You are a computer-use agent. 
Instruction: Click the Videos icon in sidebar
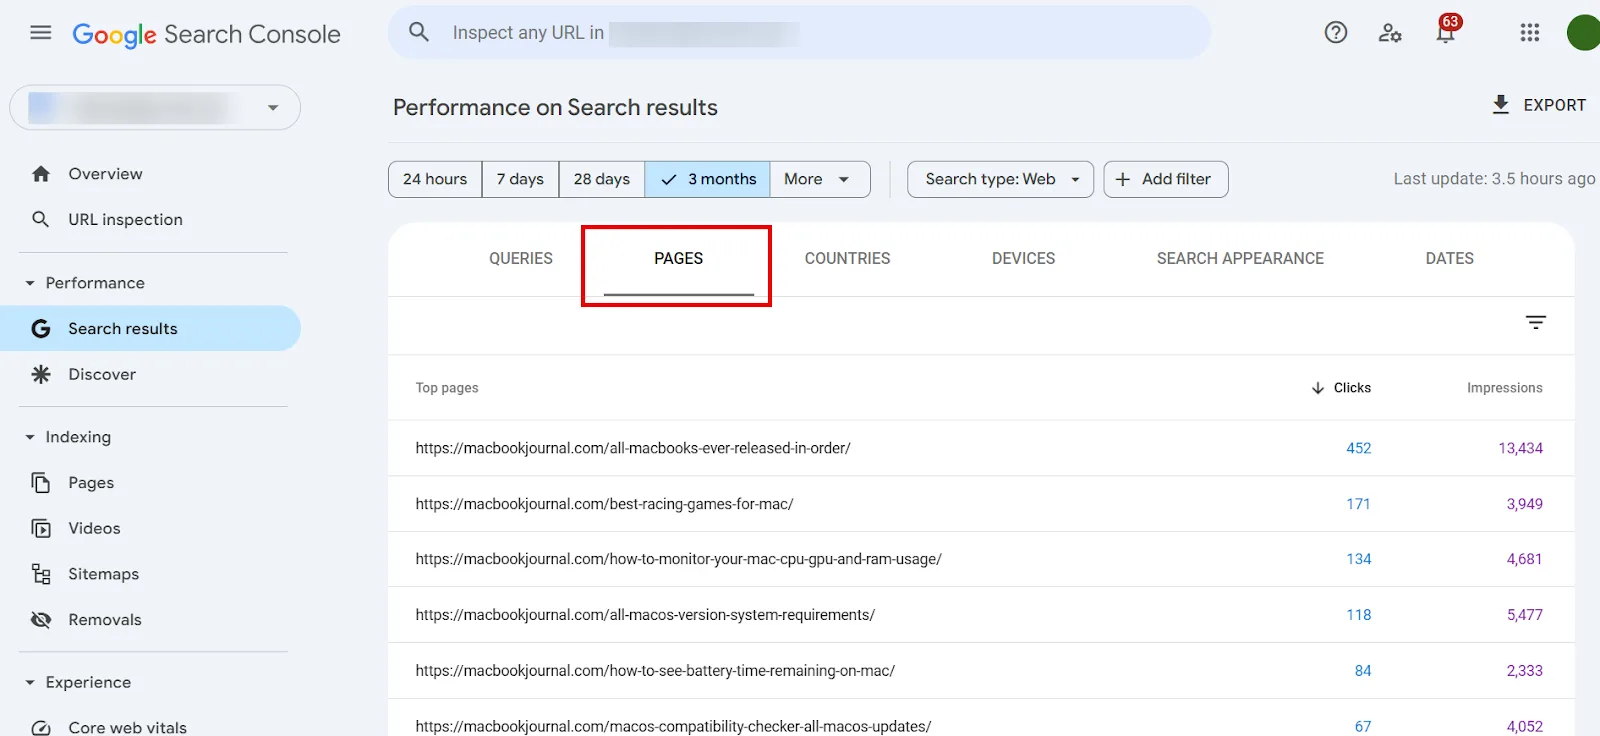click(41, 528)
